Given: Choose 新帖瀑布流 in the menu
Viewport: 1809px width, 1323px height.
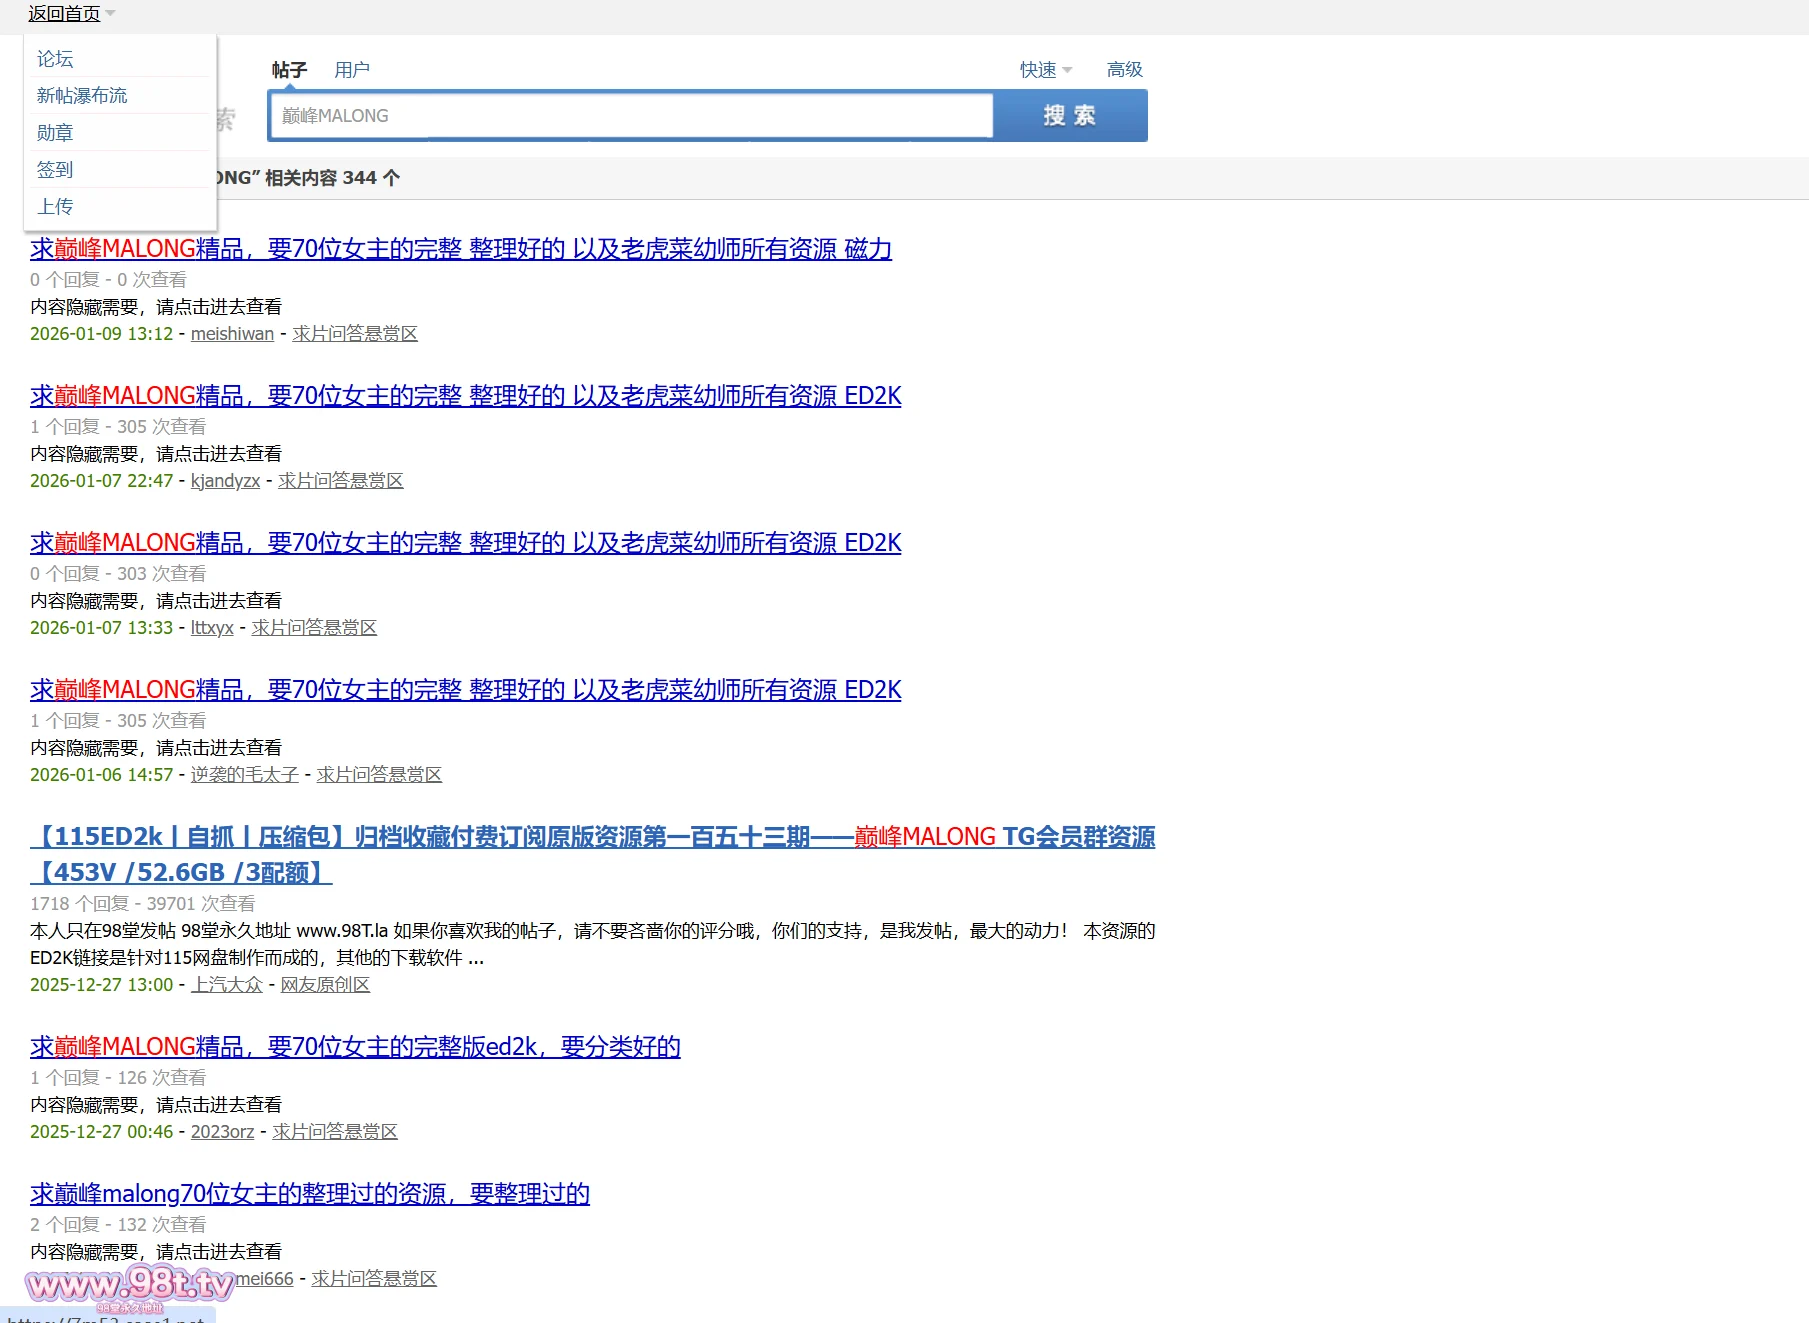Looking at the screenshot, I should [x=82, y=96].
